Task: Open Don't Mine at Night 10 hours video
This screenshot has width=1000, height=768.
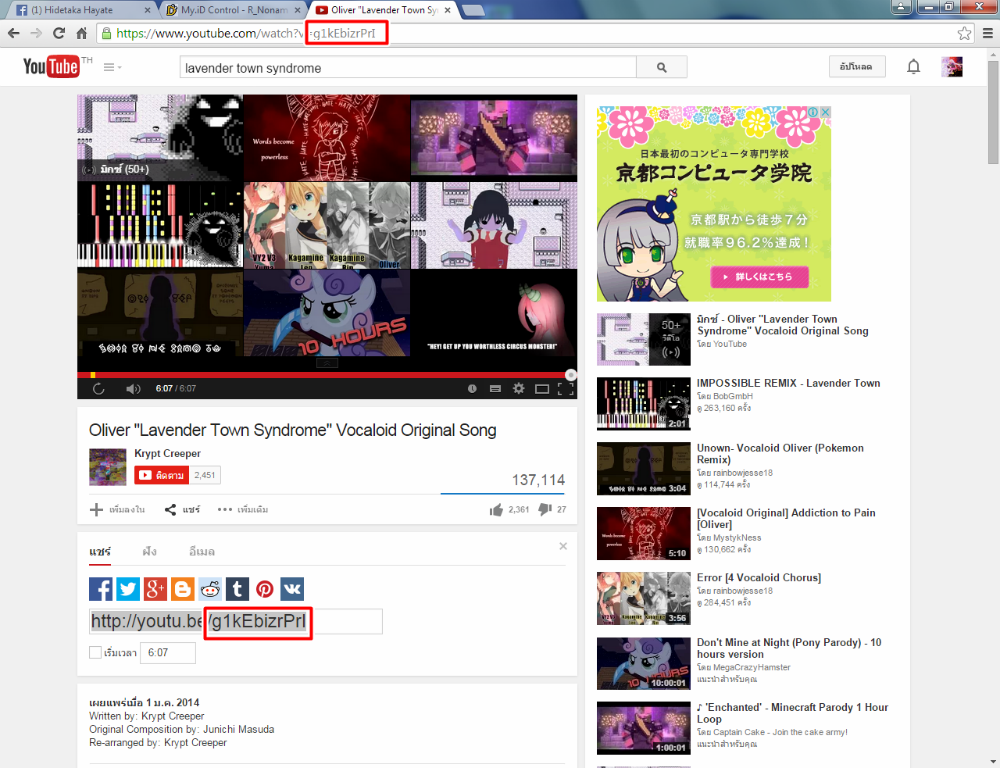Action: point(789,648)
